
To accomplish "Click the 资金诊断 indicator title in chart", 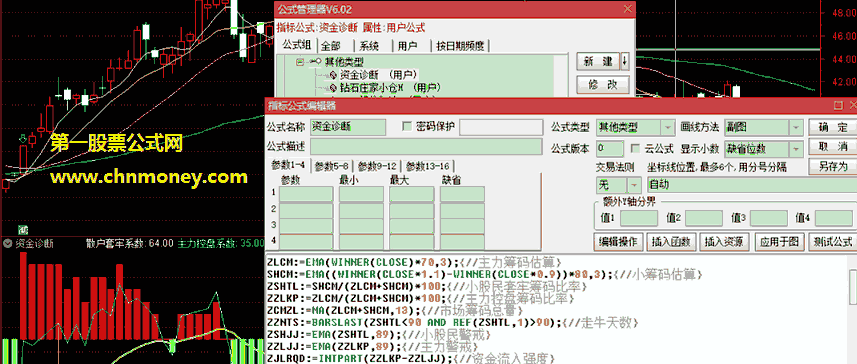I will coord(34,244).
